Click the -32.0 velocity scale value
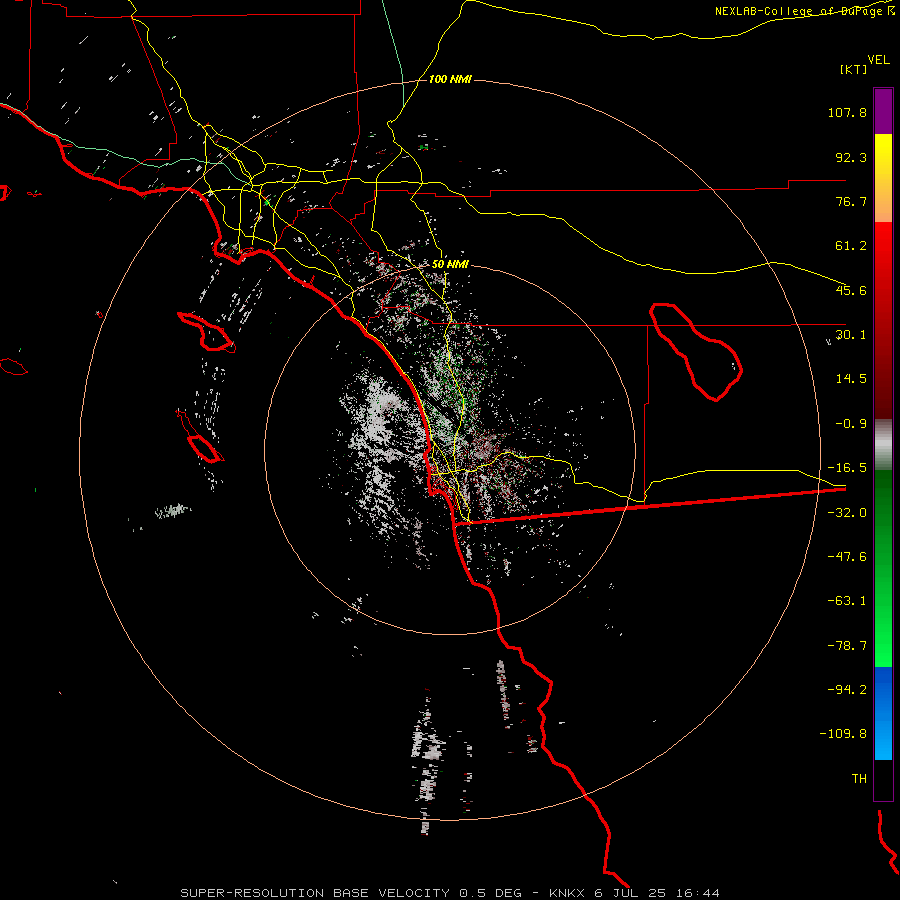900x900 pixels. coord(847,513)
